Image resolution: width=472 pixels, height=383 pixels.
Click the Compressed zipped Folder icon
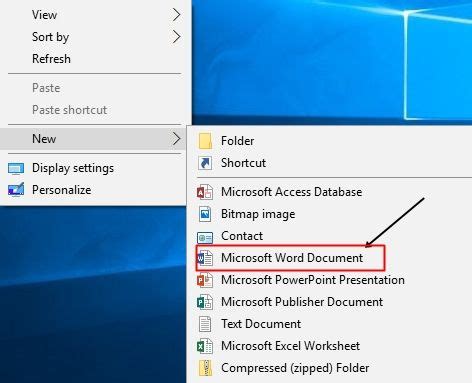(x=205, y=368)
